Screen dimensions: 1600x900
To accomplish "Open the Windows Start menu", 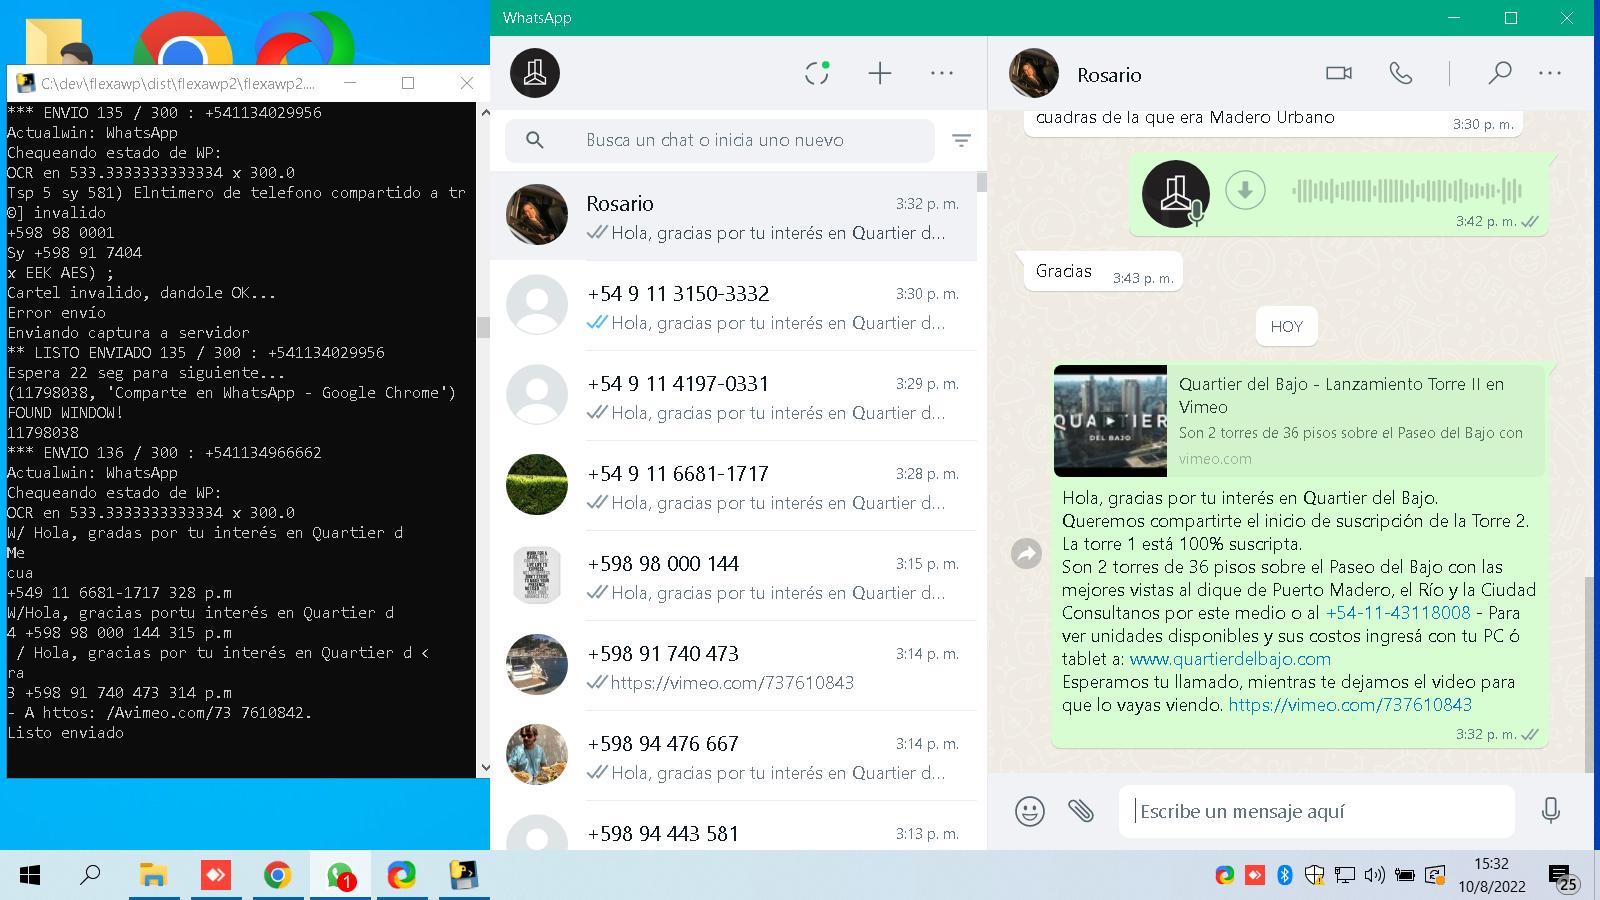I will (30, 876).
